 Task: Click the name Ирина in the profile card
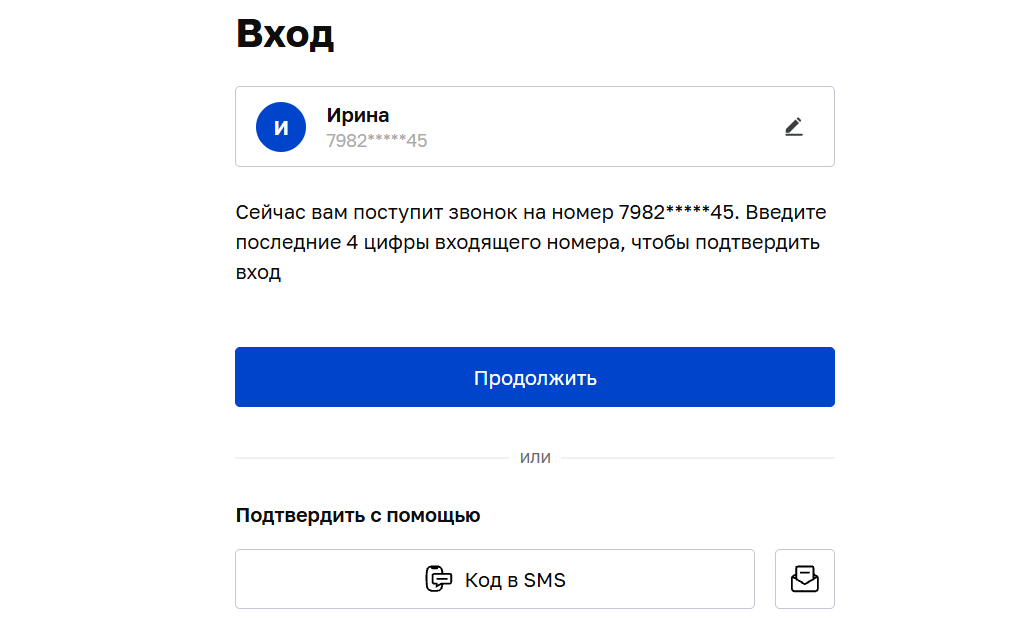click(356, 114)
